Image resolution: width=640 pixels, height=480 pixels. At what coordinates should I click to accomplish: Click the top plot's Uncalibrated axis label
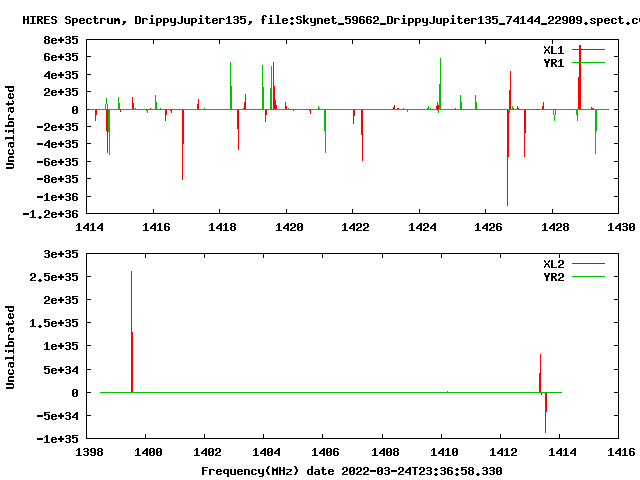(x=10, y=127)
